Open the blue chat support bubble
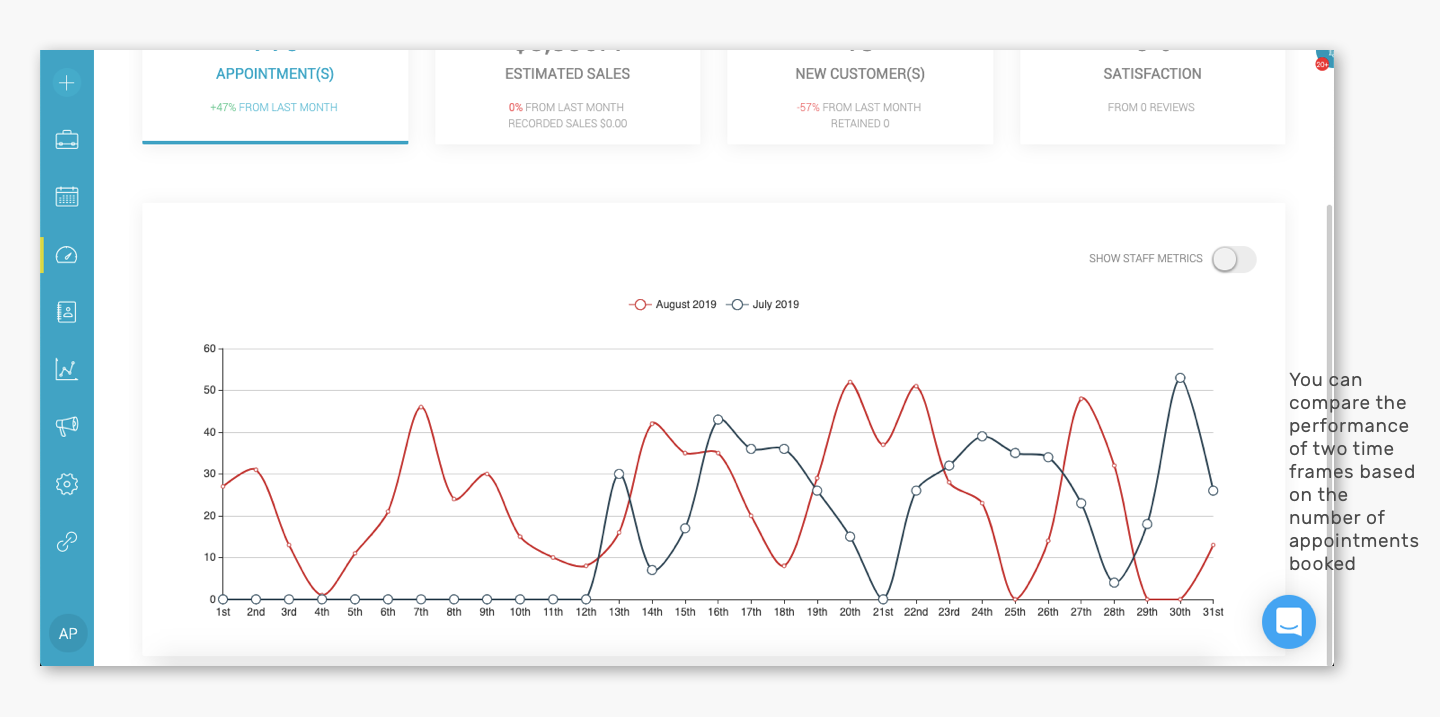Image resolution: width=1440 pixels, height=718 pixels. click(x=1289, y=622)
